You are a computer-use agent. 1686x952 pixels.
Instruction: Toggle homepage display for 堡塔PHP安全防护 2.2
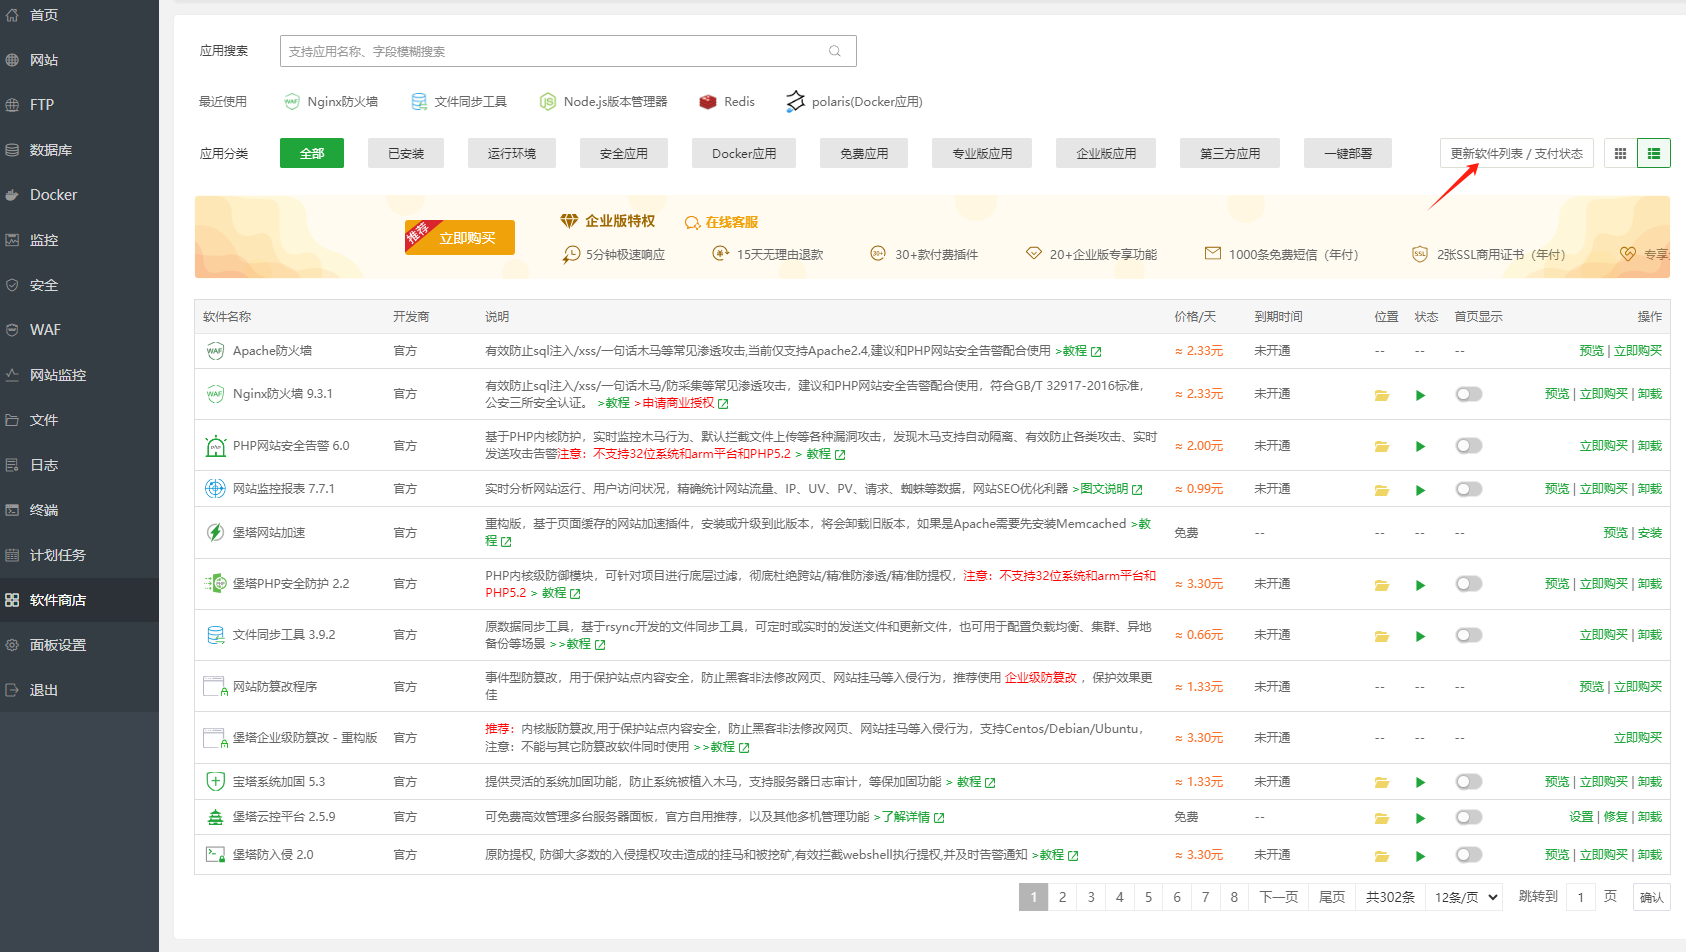(x=1468, y=583)
